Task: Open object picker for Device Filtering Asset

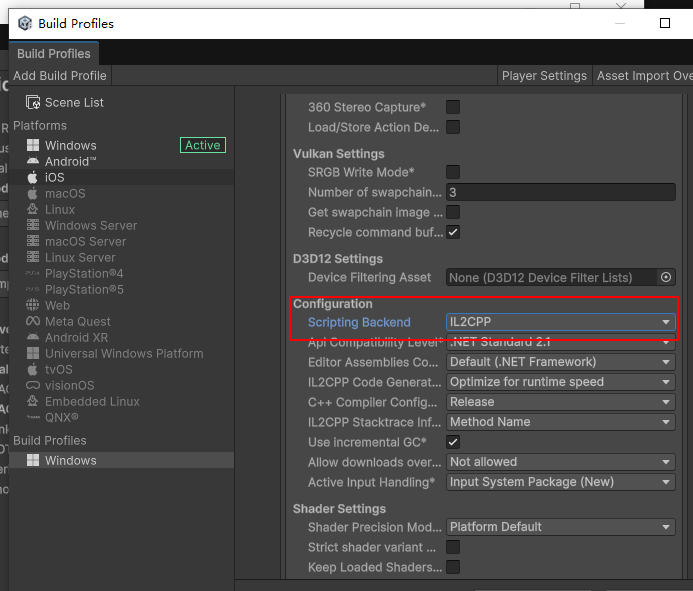Action: [x=666, y=277]
